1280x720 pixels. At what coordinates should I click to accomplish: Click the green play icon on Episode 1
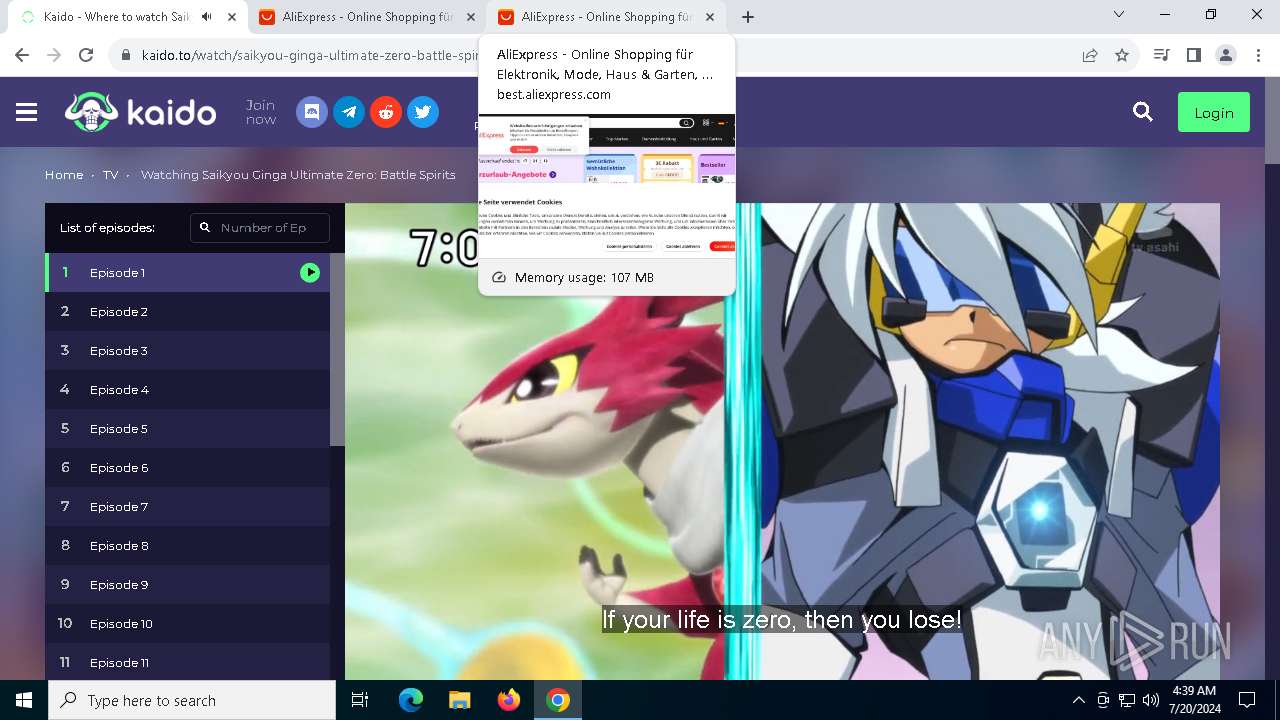click(x=310, y=272)
